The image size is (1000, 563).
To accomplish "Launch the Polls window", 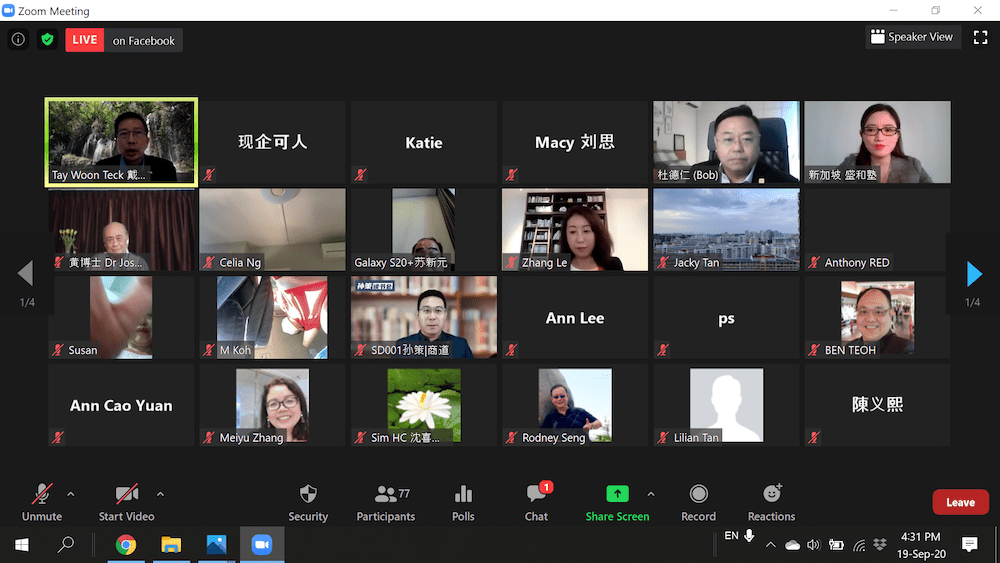I will click(463, 502).
